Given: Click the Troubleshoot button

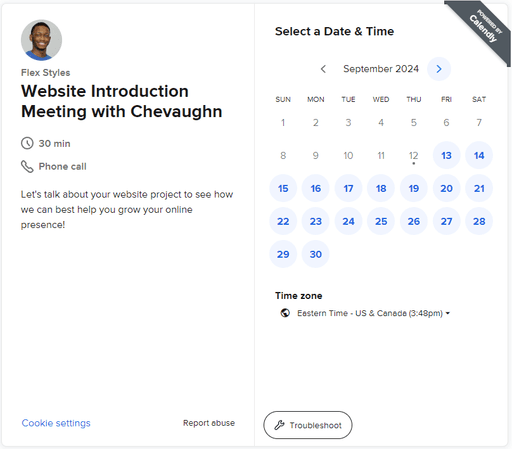Looking at the screenshot, I should coord(308,425).
